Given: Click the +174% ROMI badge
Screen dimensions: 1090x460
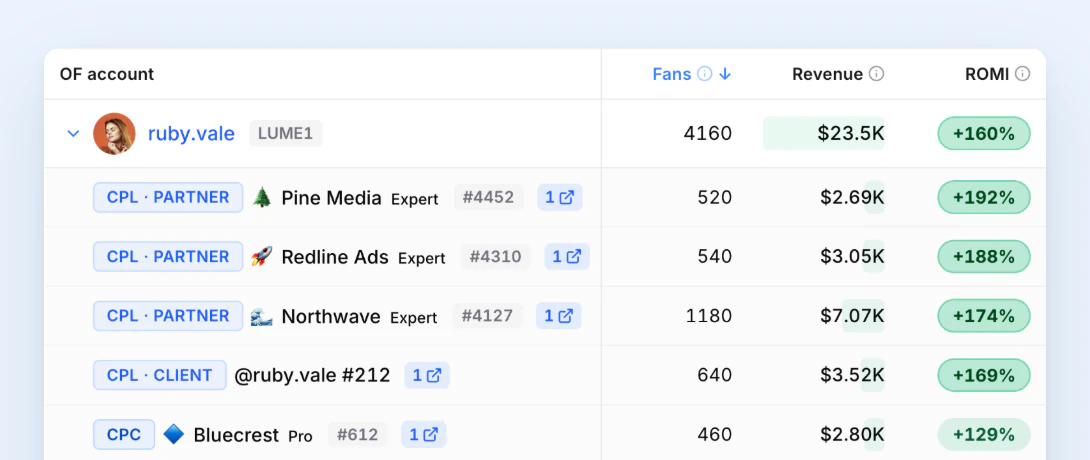Looking at the screenshot, I should point(984,316).
